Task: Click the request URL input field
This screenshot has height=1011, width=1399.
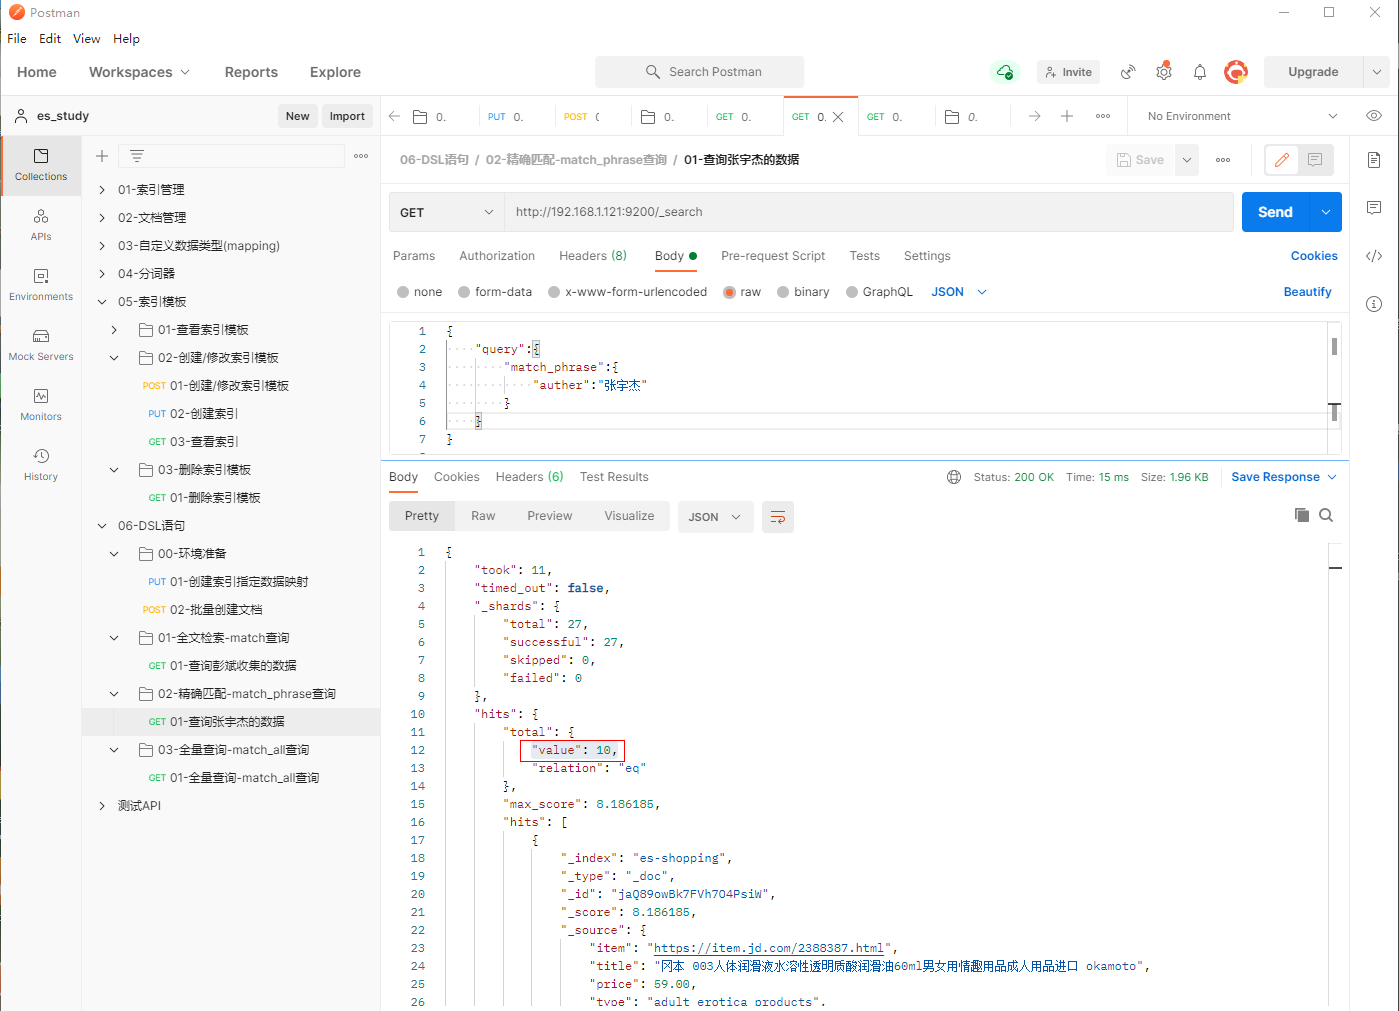Action: (x=868, y=212)
